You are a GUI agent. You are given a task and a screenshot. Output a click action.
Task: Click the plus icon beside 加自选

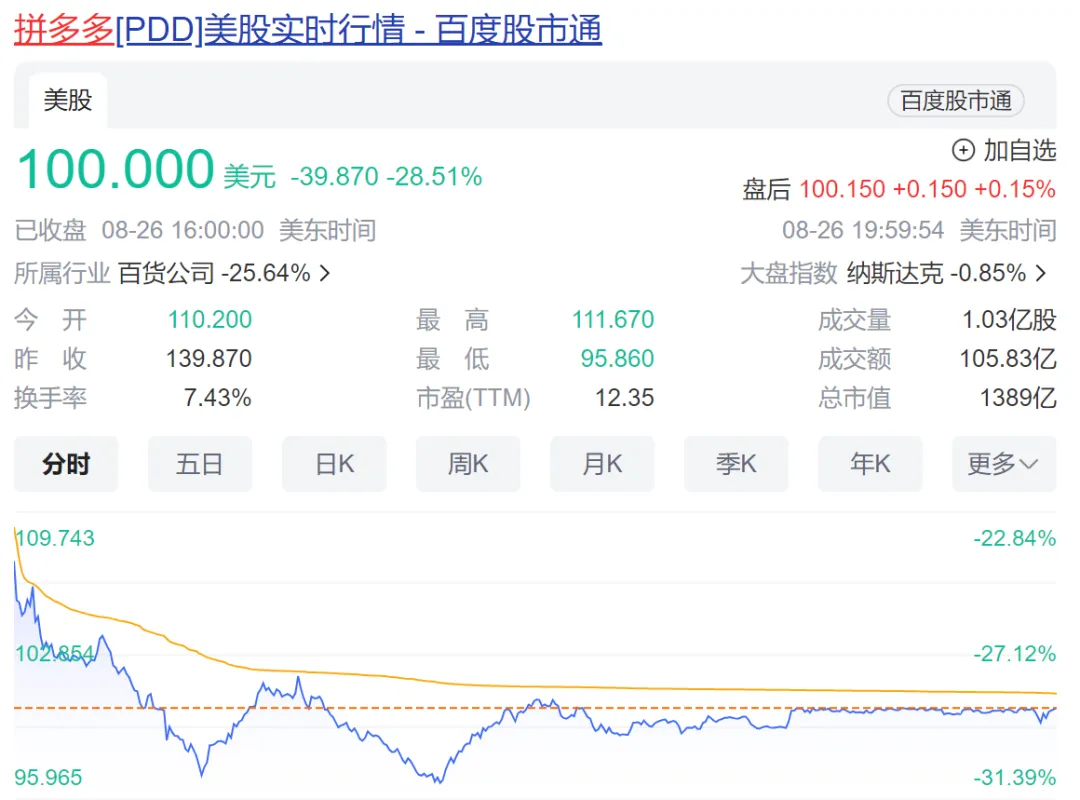[963, 150]
